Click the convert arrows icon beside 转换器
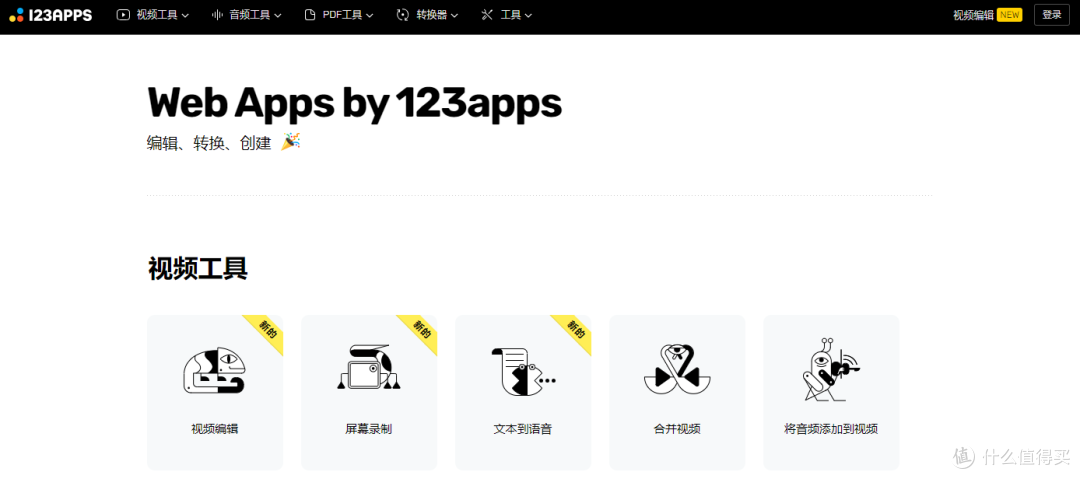This screenshot has width=1080, height=479. pyautogui.click(x=403, y=14)
